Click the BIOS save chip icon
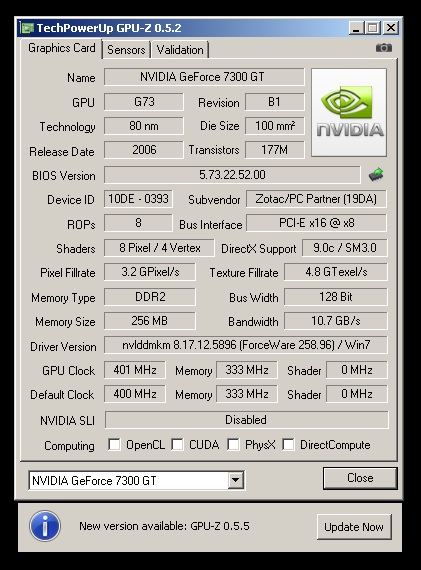Viewport: 421px width, 570px height. point(376,175)
